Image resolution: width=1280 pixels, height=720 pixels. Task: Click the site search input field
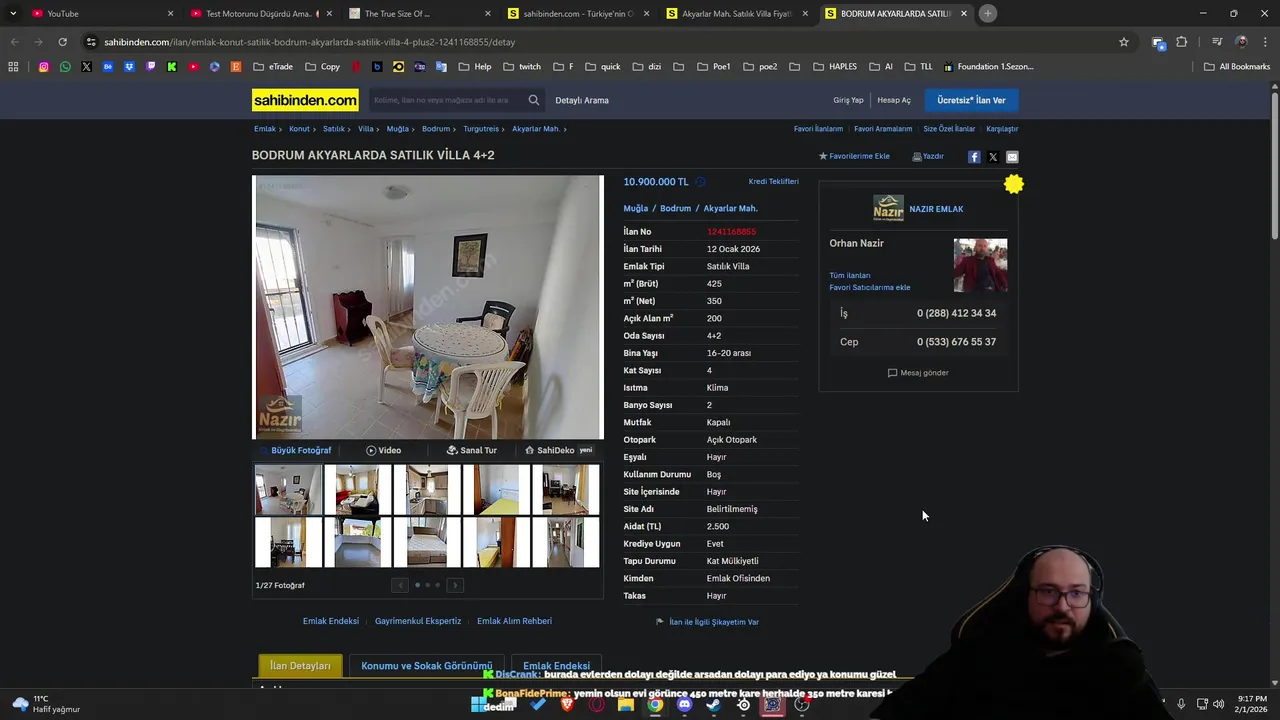445,100
